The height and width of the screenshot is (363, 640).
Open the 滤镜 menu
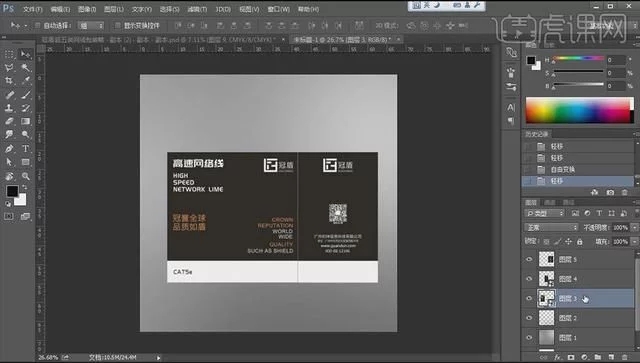(197, 9)
